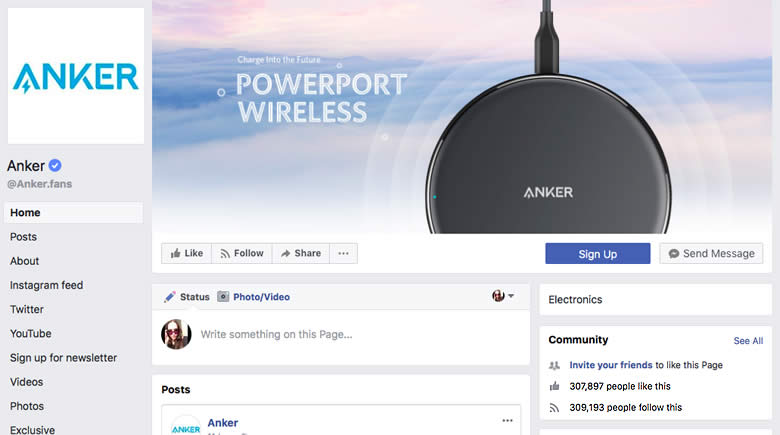This screenshot has height=435, width=780.
Task: Open the Anker post author link
Action: click(x=223, y=423)
